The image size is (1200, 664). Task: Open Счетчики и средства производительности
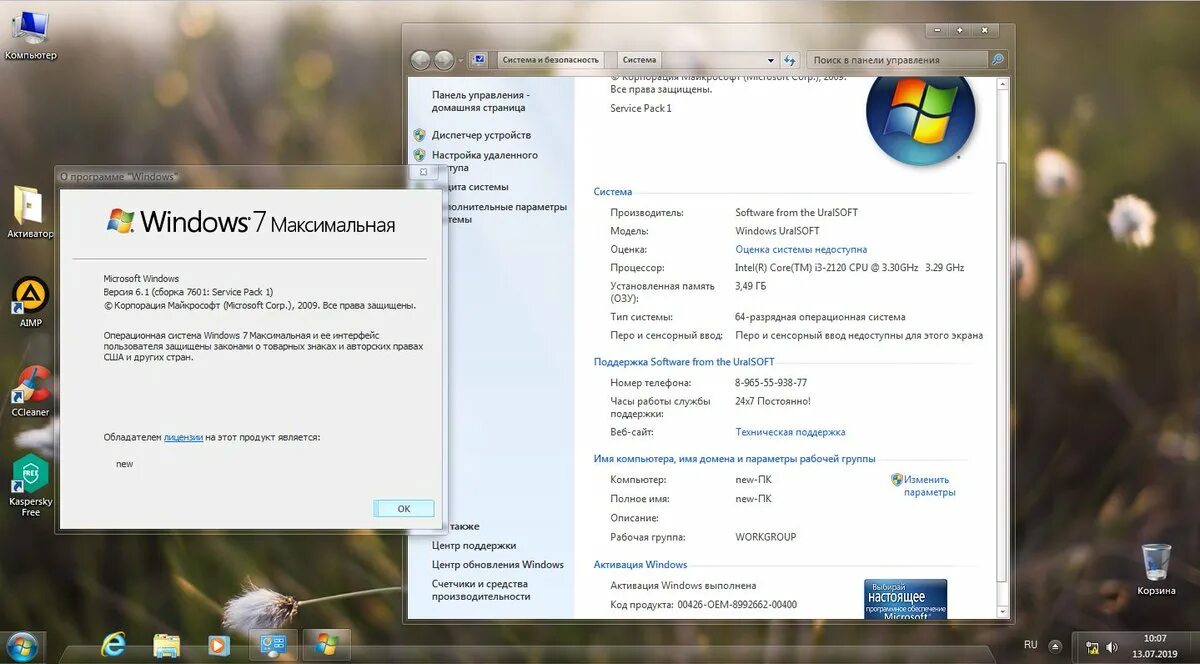click(481, 590)
